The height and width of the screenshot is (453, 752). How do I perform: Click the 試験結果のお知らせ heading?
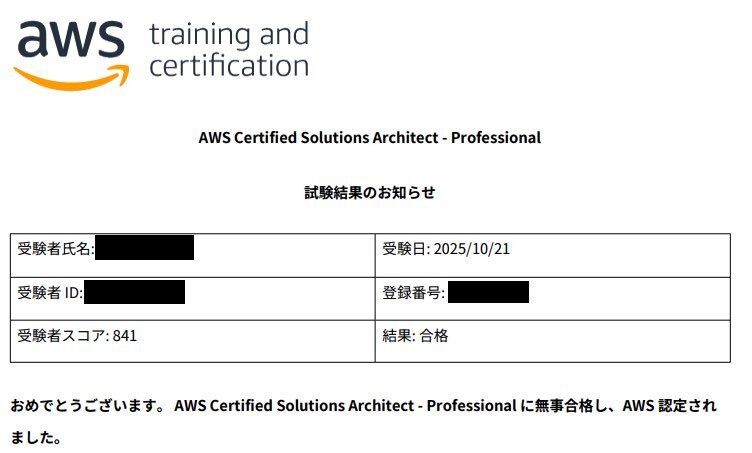click(370, 192)
